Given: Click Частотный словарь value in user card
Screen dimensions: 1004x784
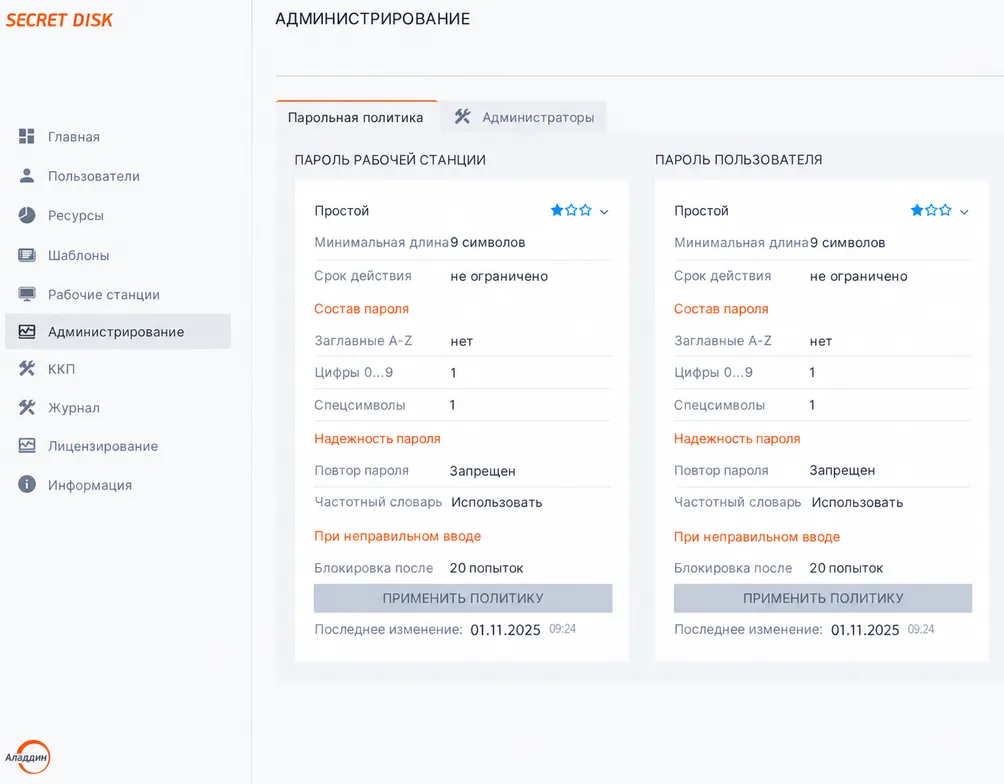Looking at the screenshot, I should pyautogui.click(x=857, y=503).
